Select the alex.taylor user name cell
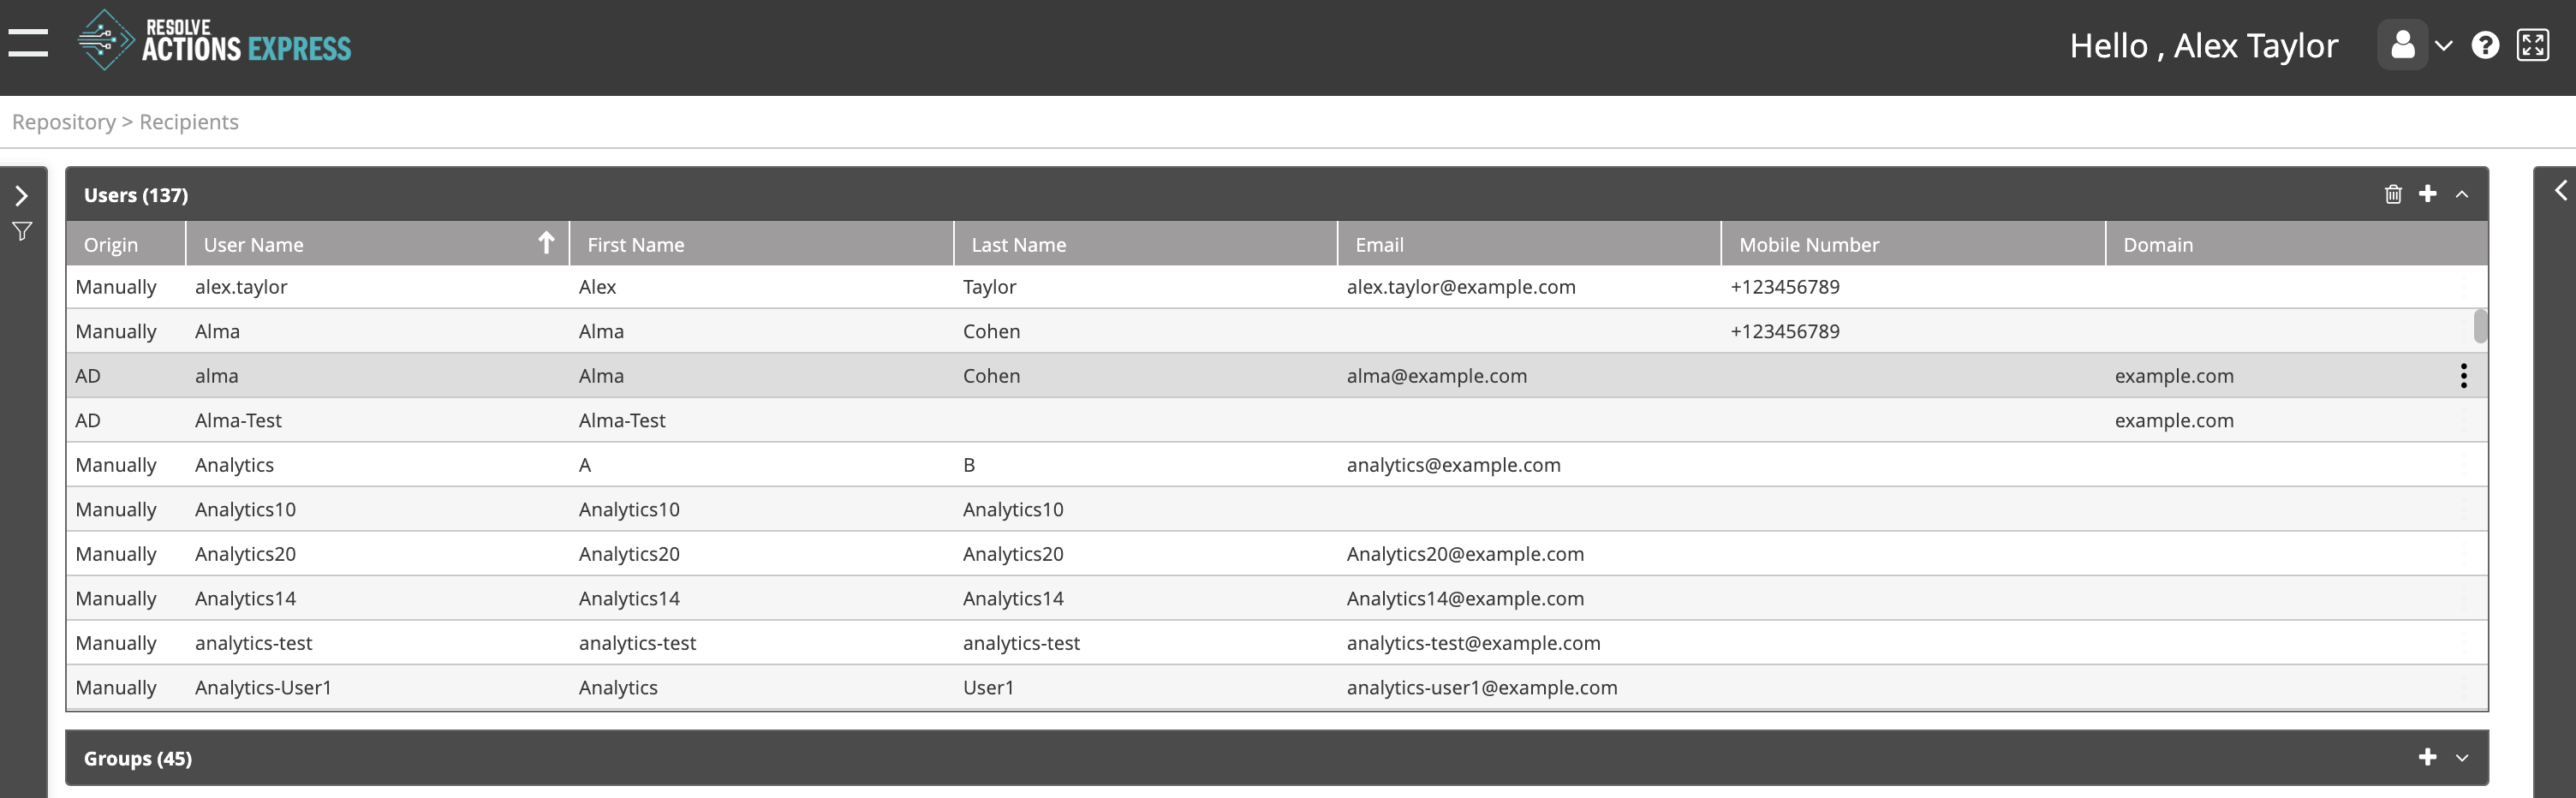 (241, 287)
